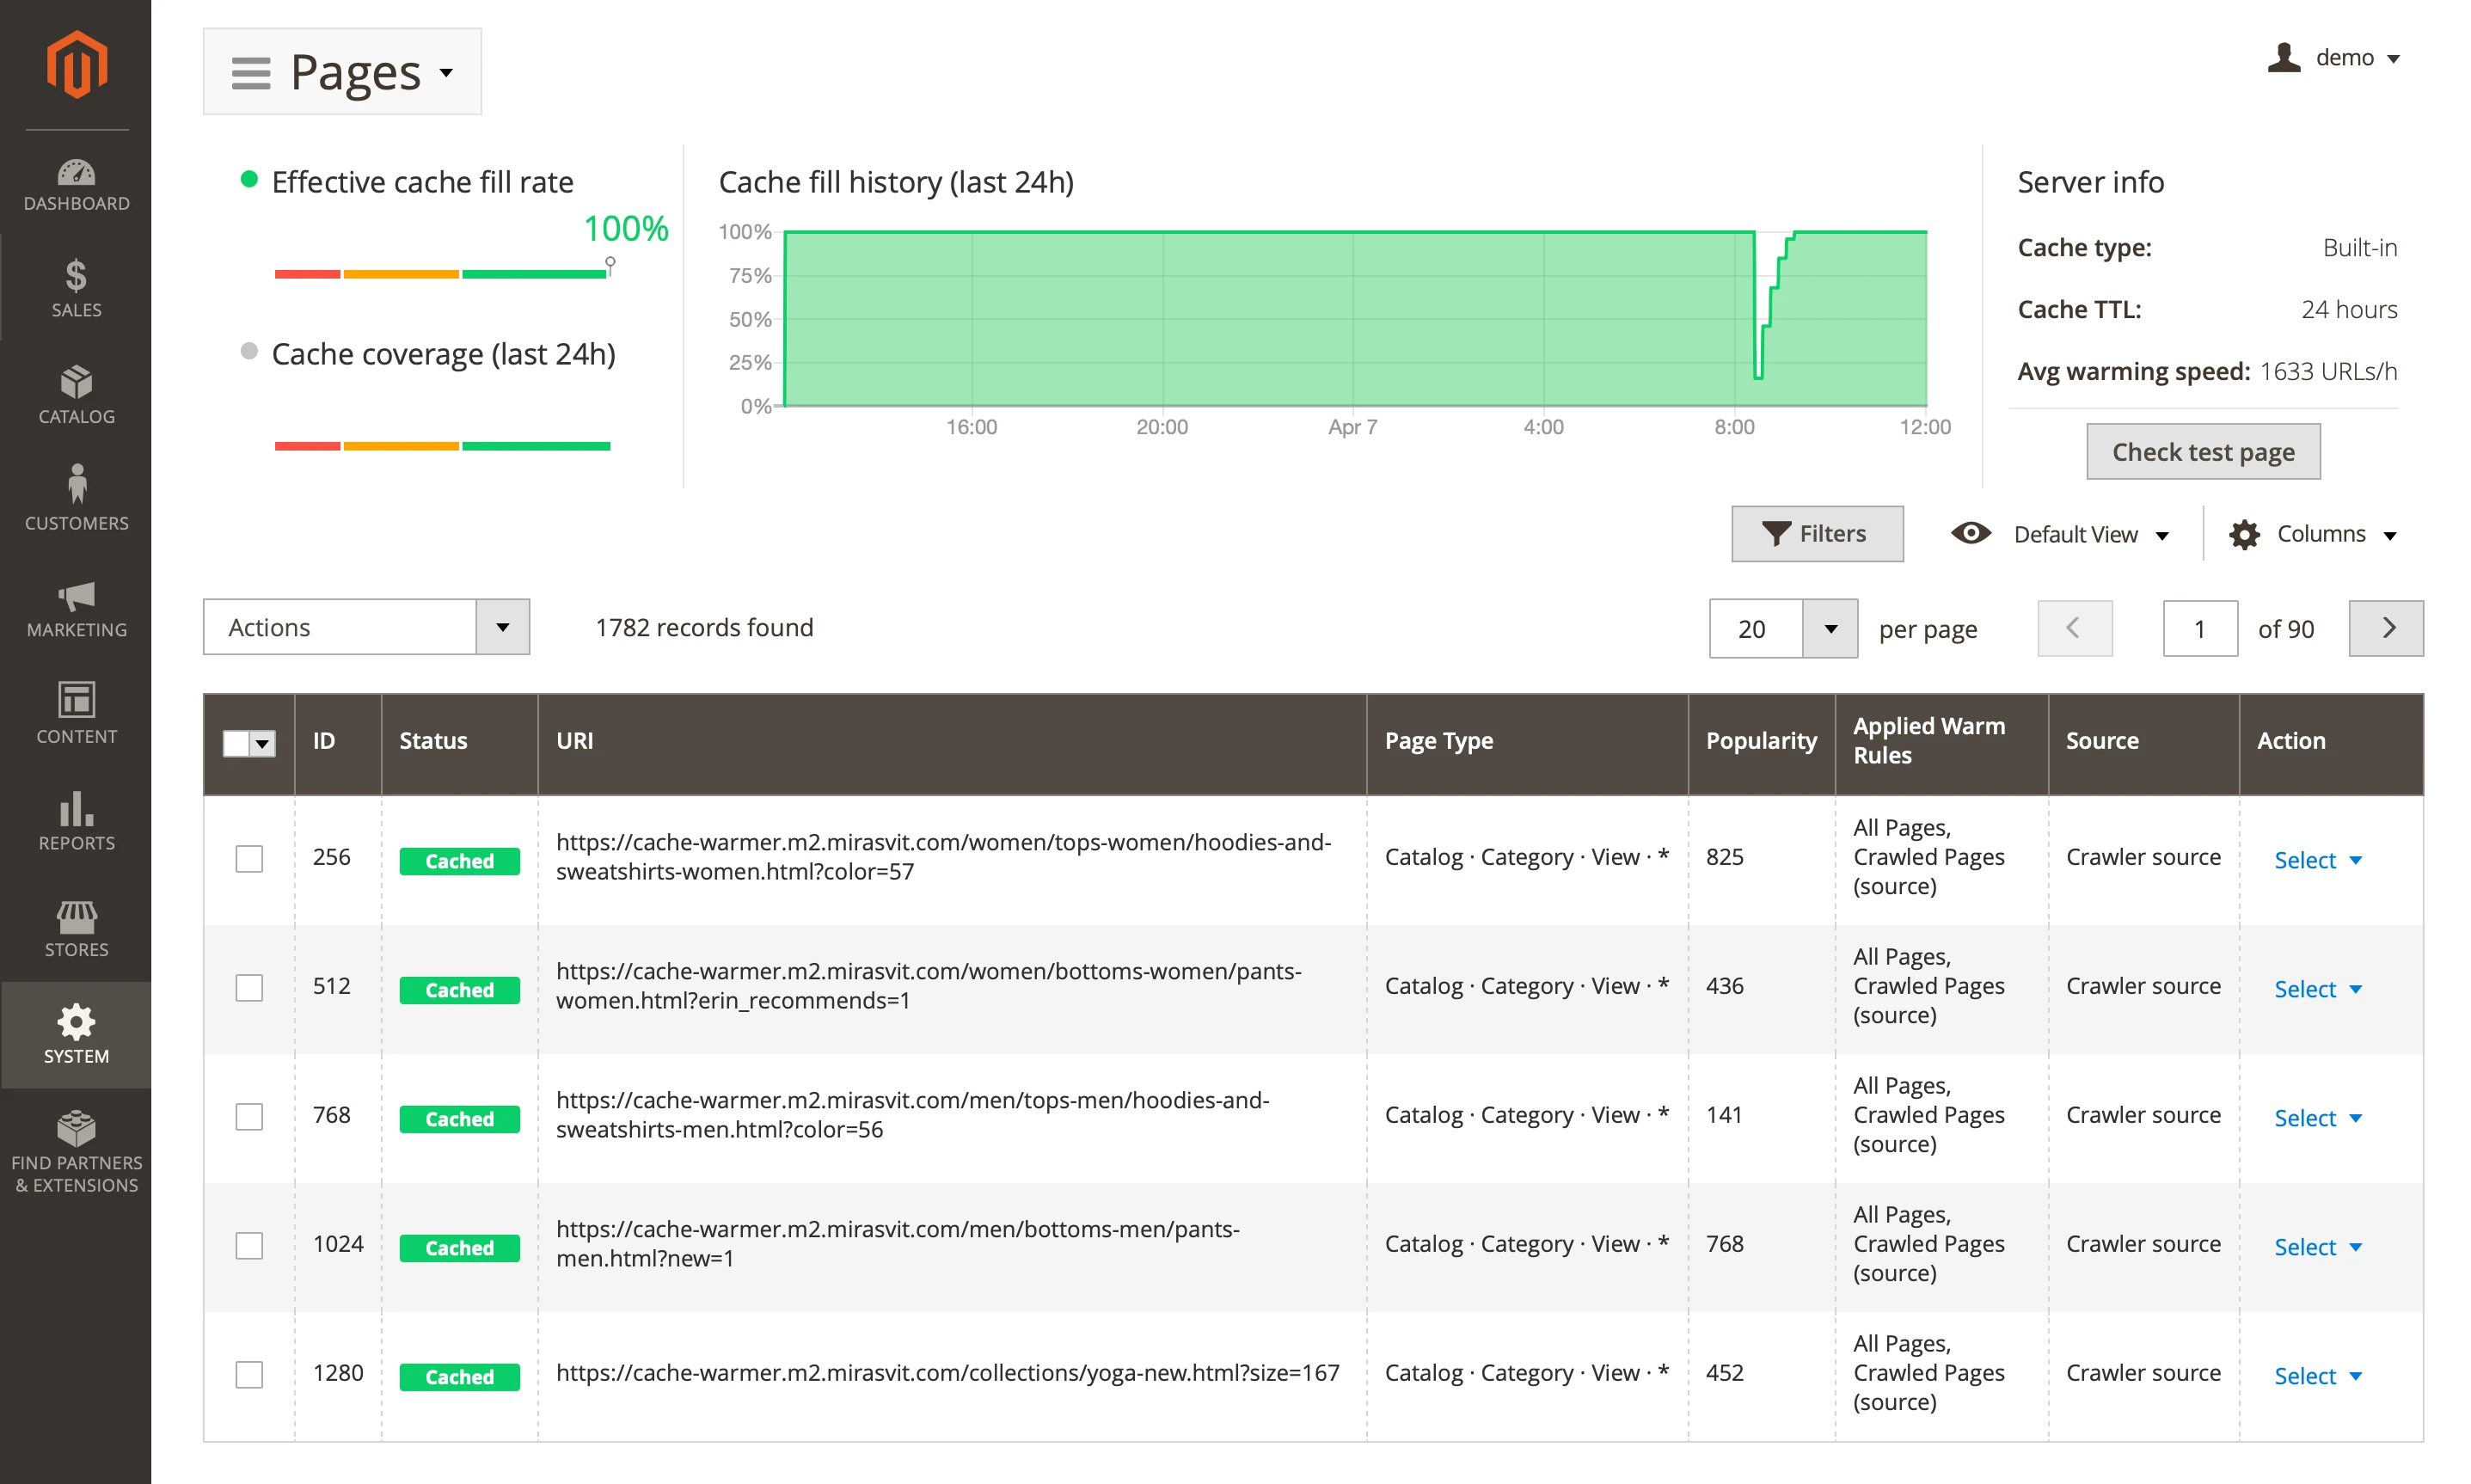Screen dimensions: 2471x1484
Task: Open Filters for the pages grid
Action: (1817, 534)
